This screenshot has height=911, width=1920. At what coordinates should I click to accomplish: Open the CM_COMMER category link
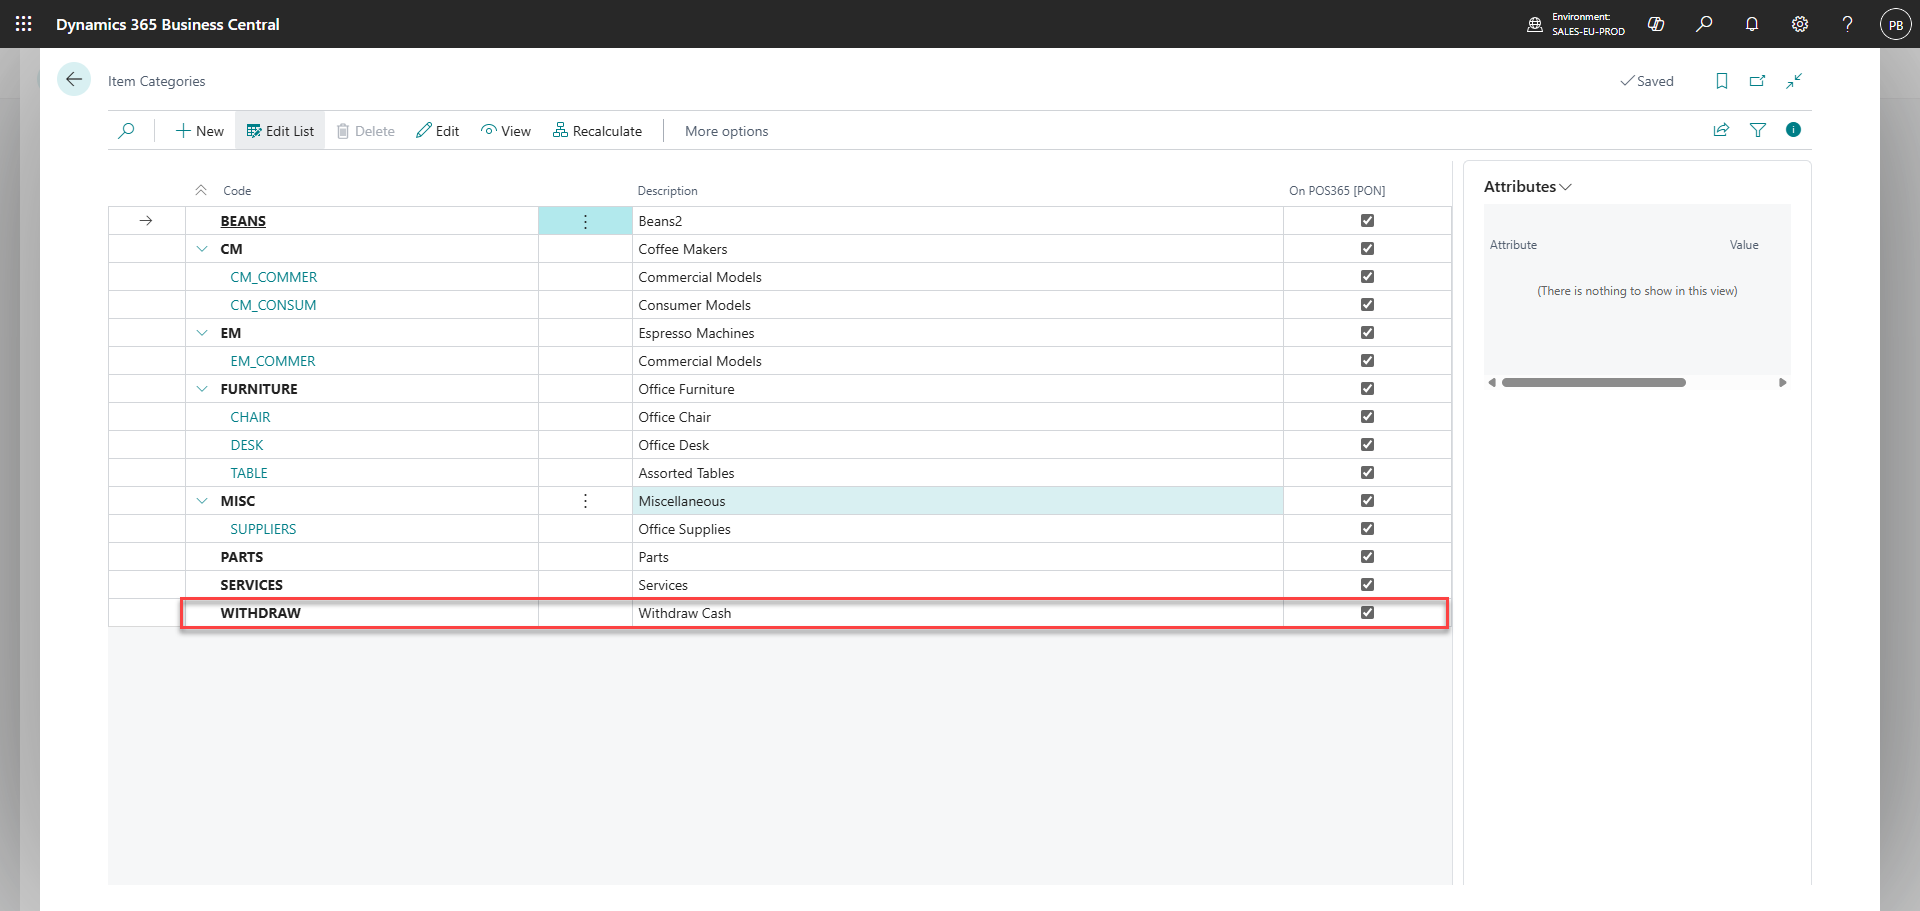coord(274,277)
